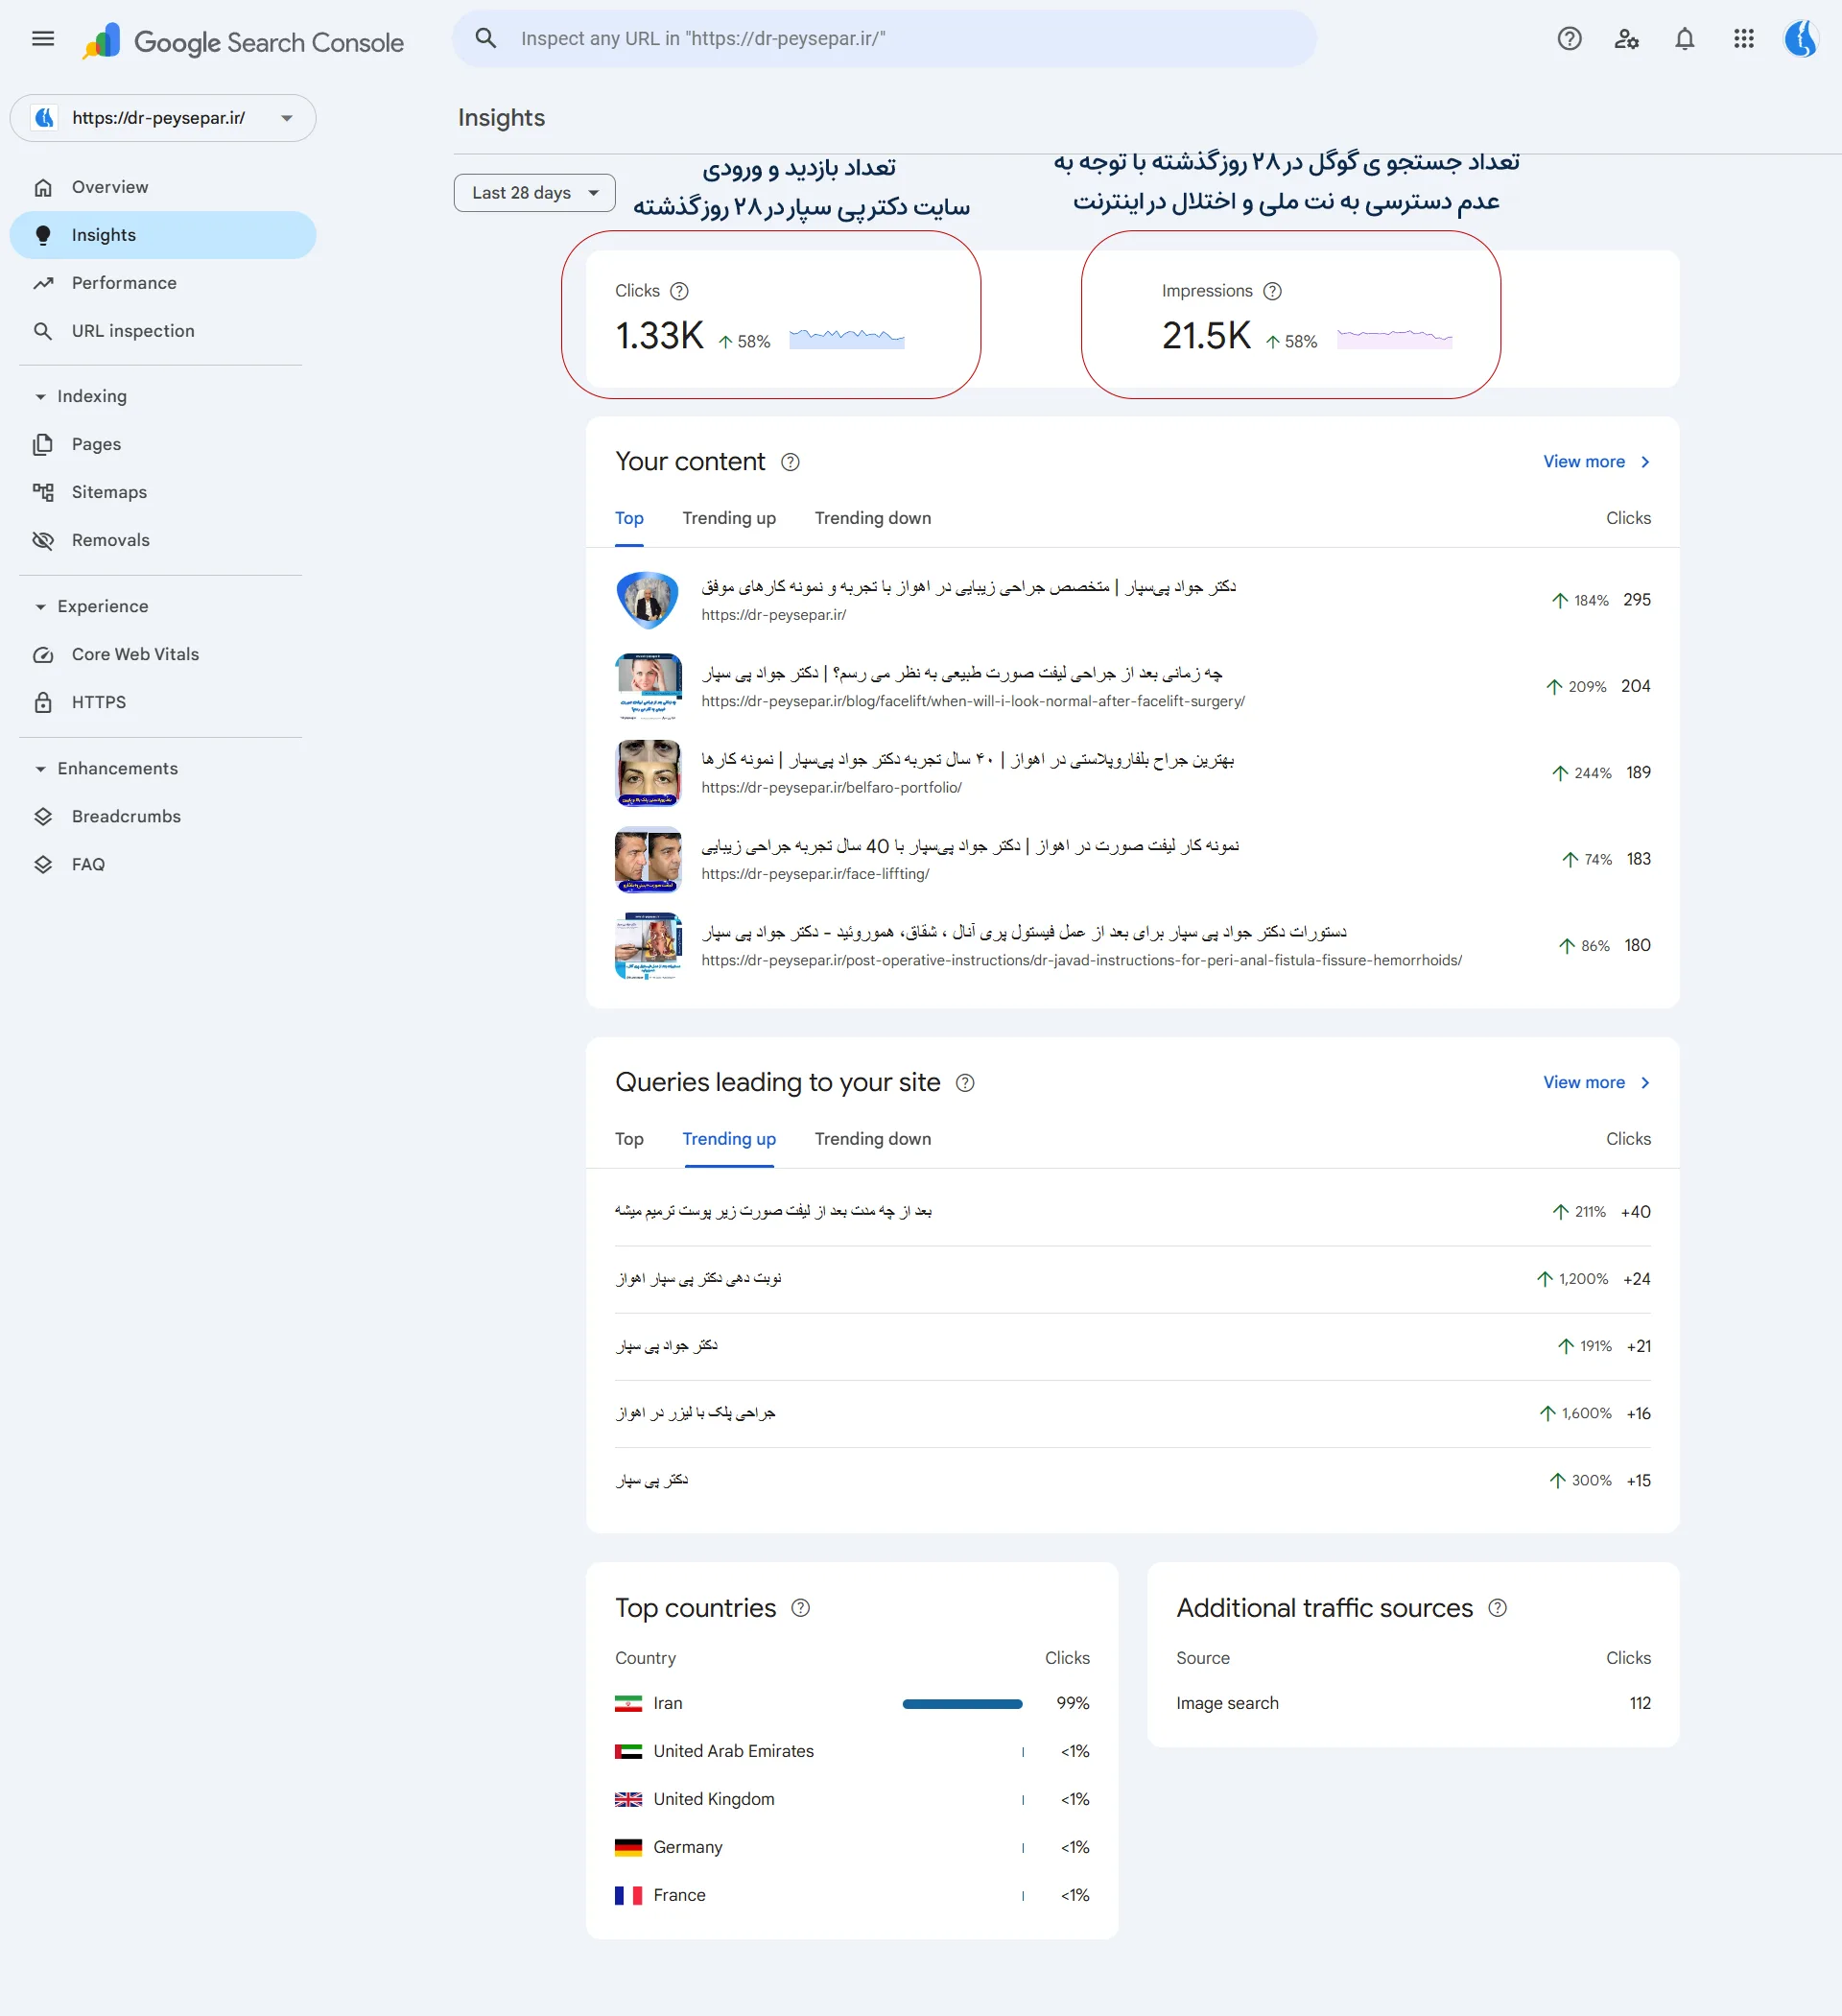Screen dimensions: 1842x2016
Task: Open the Performance menu item
Action: (163, 283)
